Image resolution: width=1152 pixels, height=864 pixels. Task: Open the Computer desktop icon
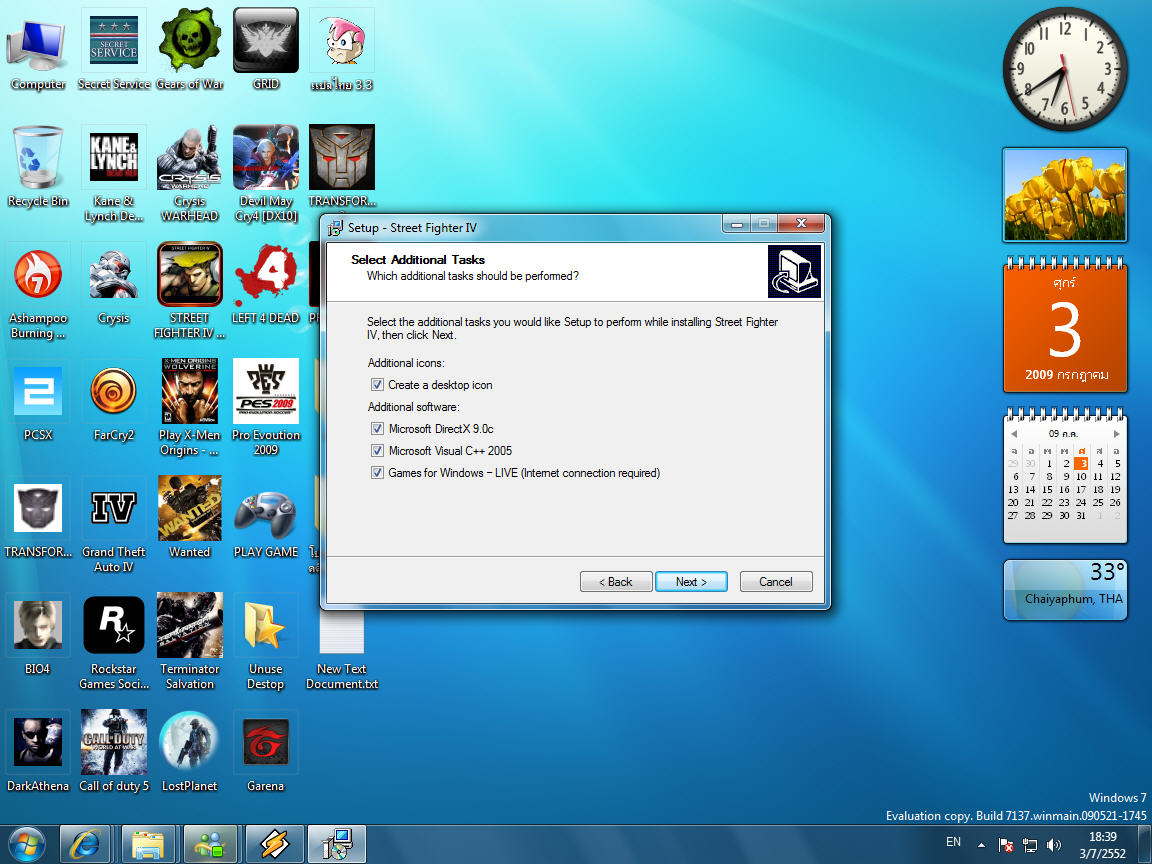(37, 50)
